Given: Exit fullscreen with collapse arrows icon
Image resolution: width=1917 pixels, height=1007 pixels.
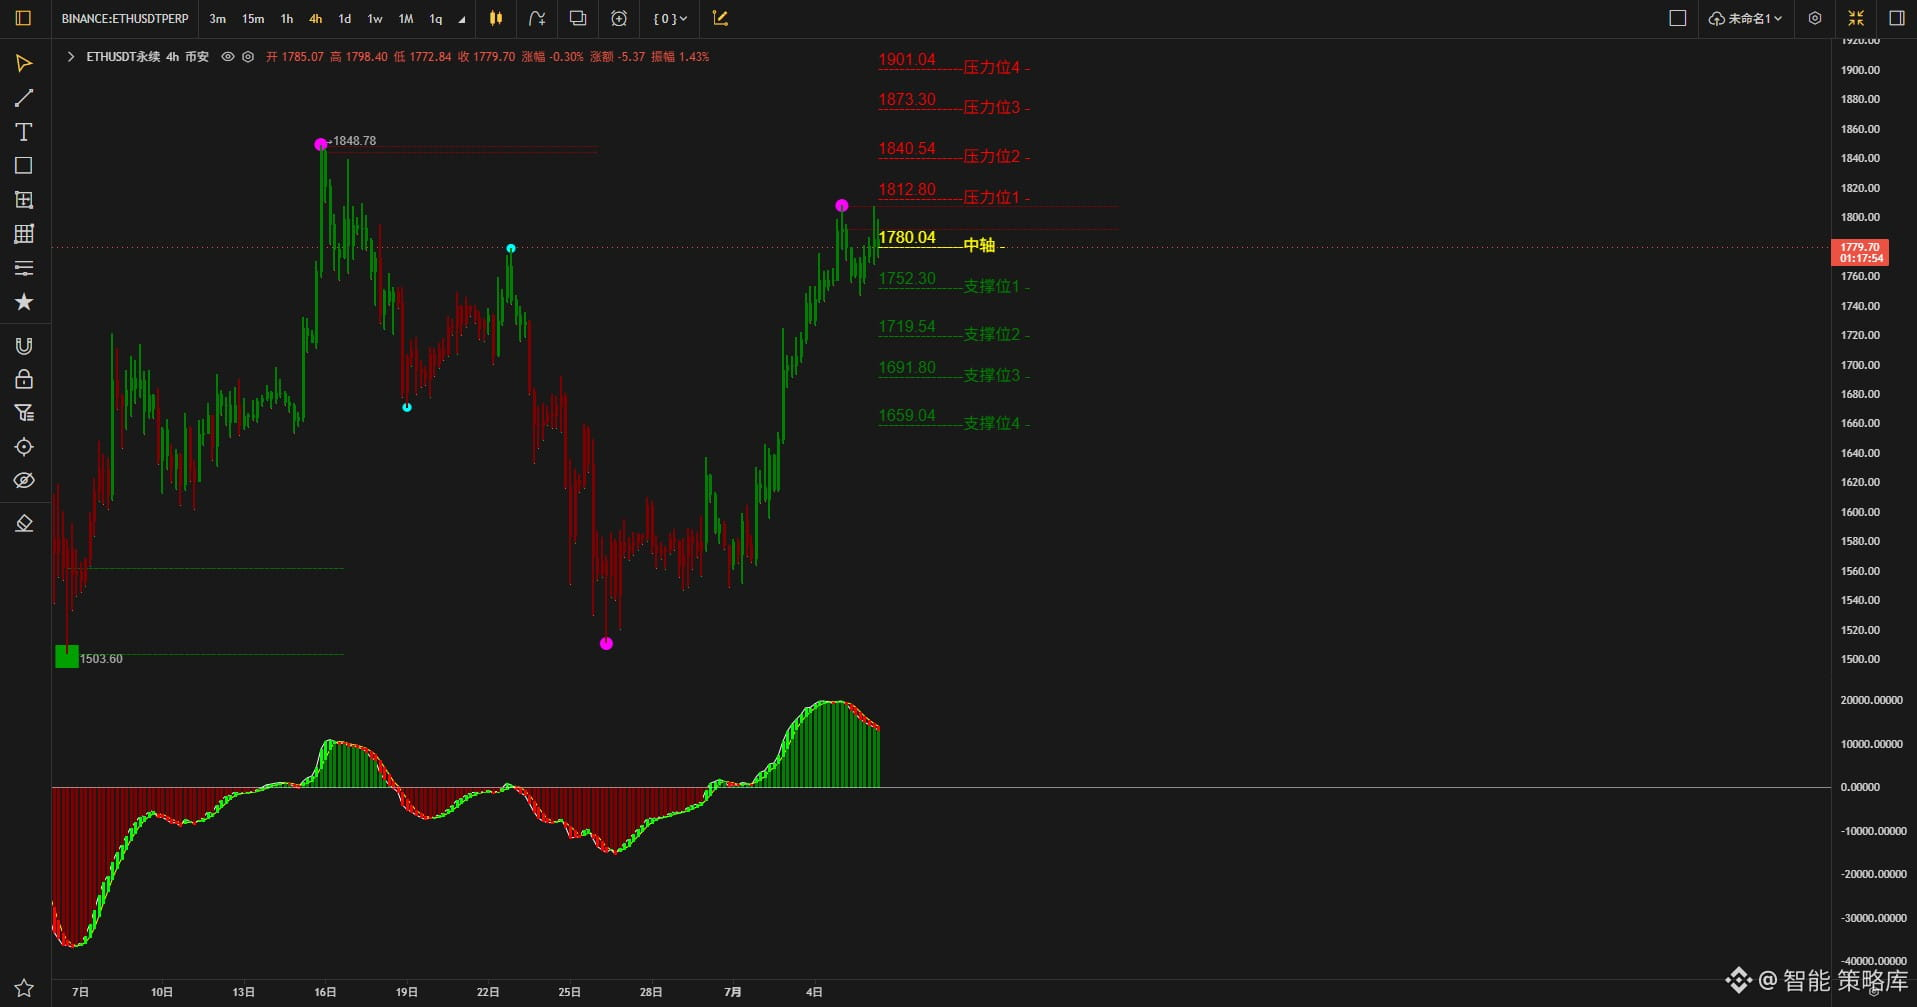Looking at the screenshot, I should tap(1856, 18).
